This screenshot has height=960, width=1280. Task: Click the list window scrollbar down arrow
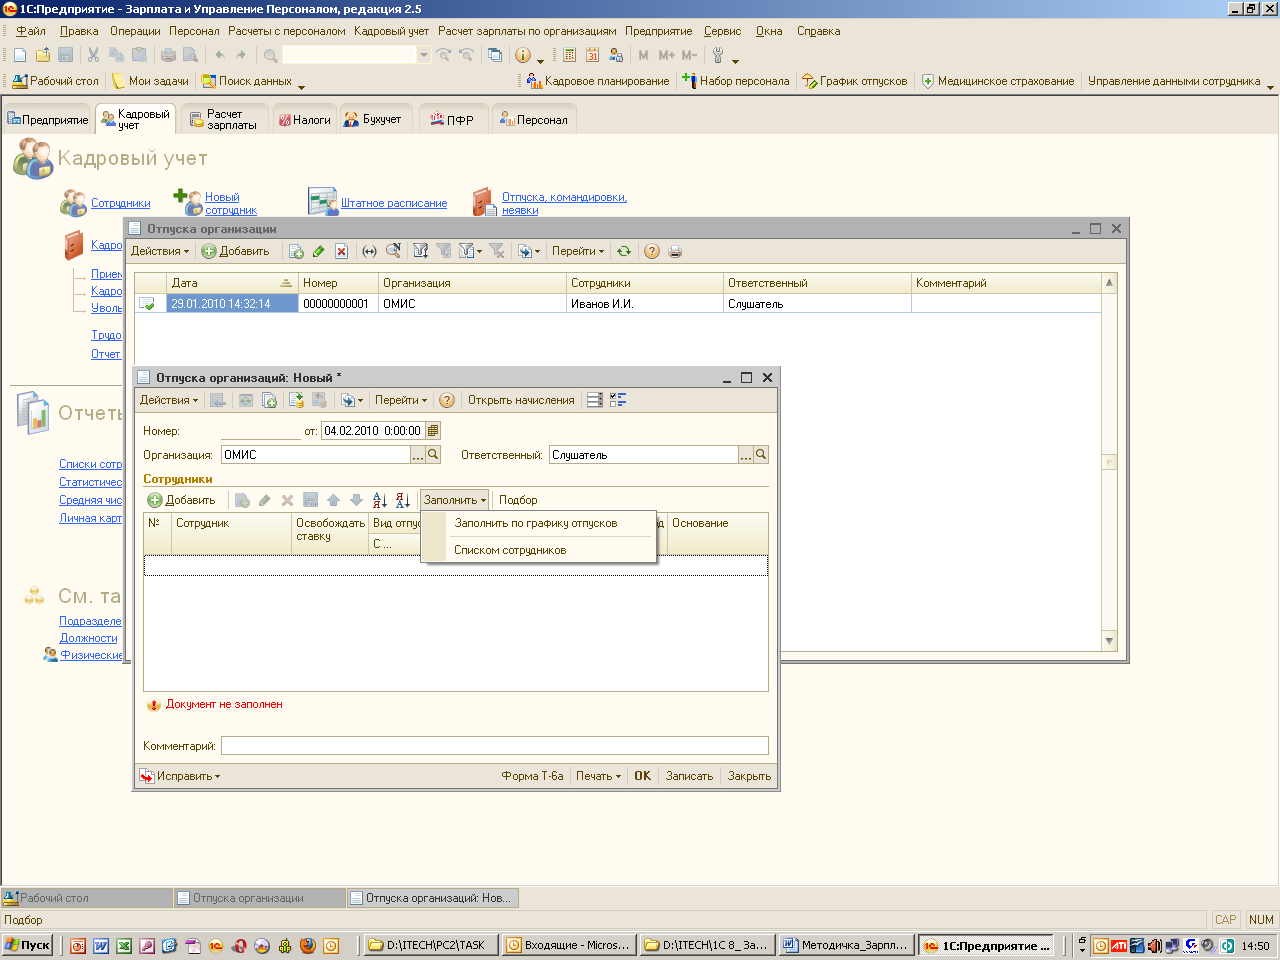tap(1109, 640)
